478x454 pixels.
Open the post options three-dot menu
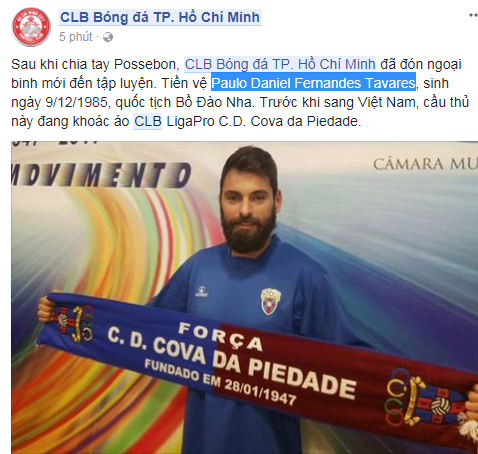473,15
